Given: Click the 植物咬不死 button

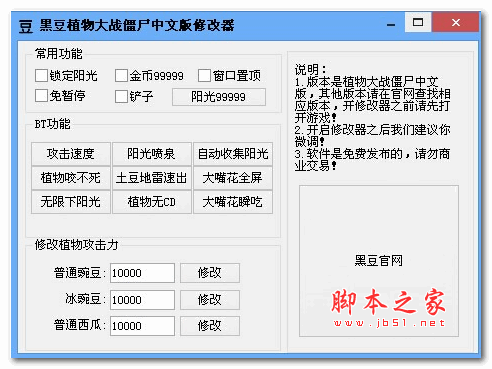Looking at the screenshot, I should click(71, 178).
